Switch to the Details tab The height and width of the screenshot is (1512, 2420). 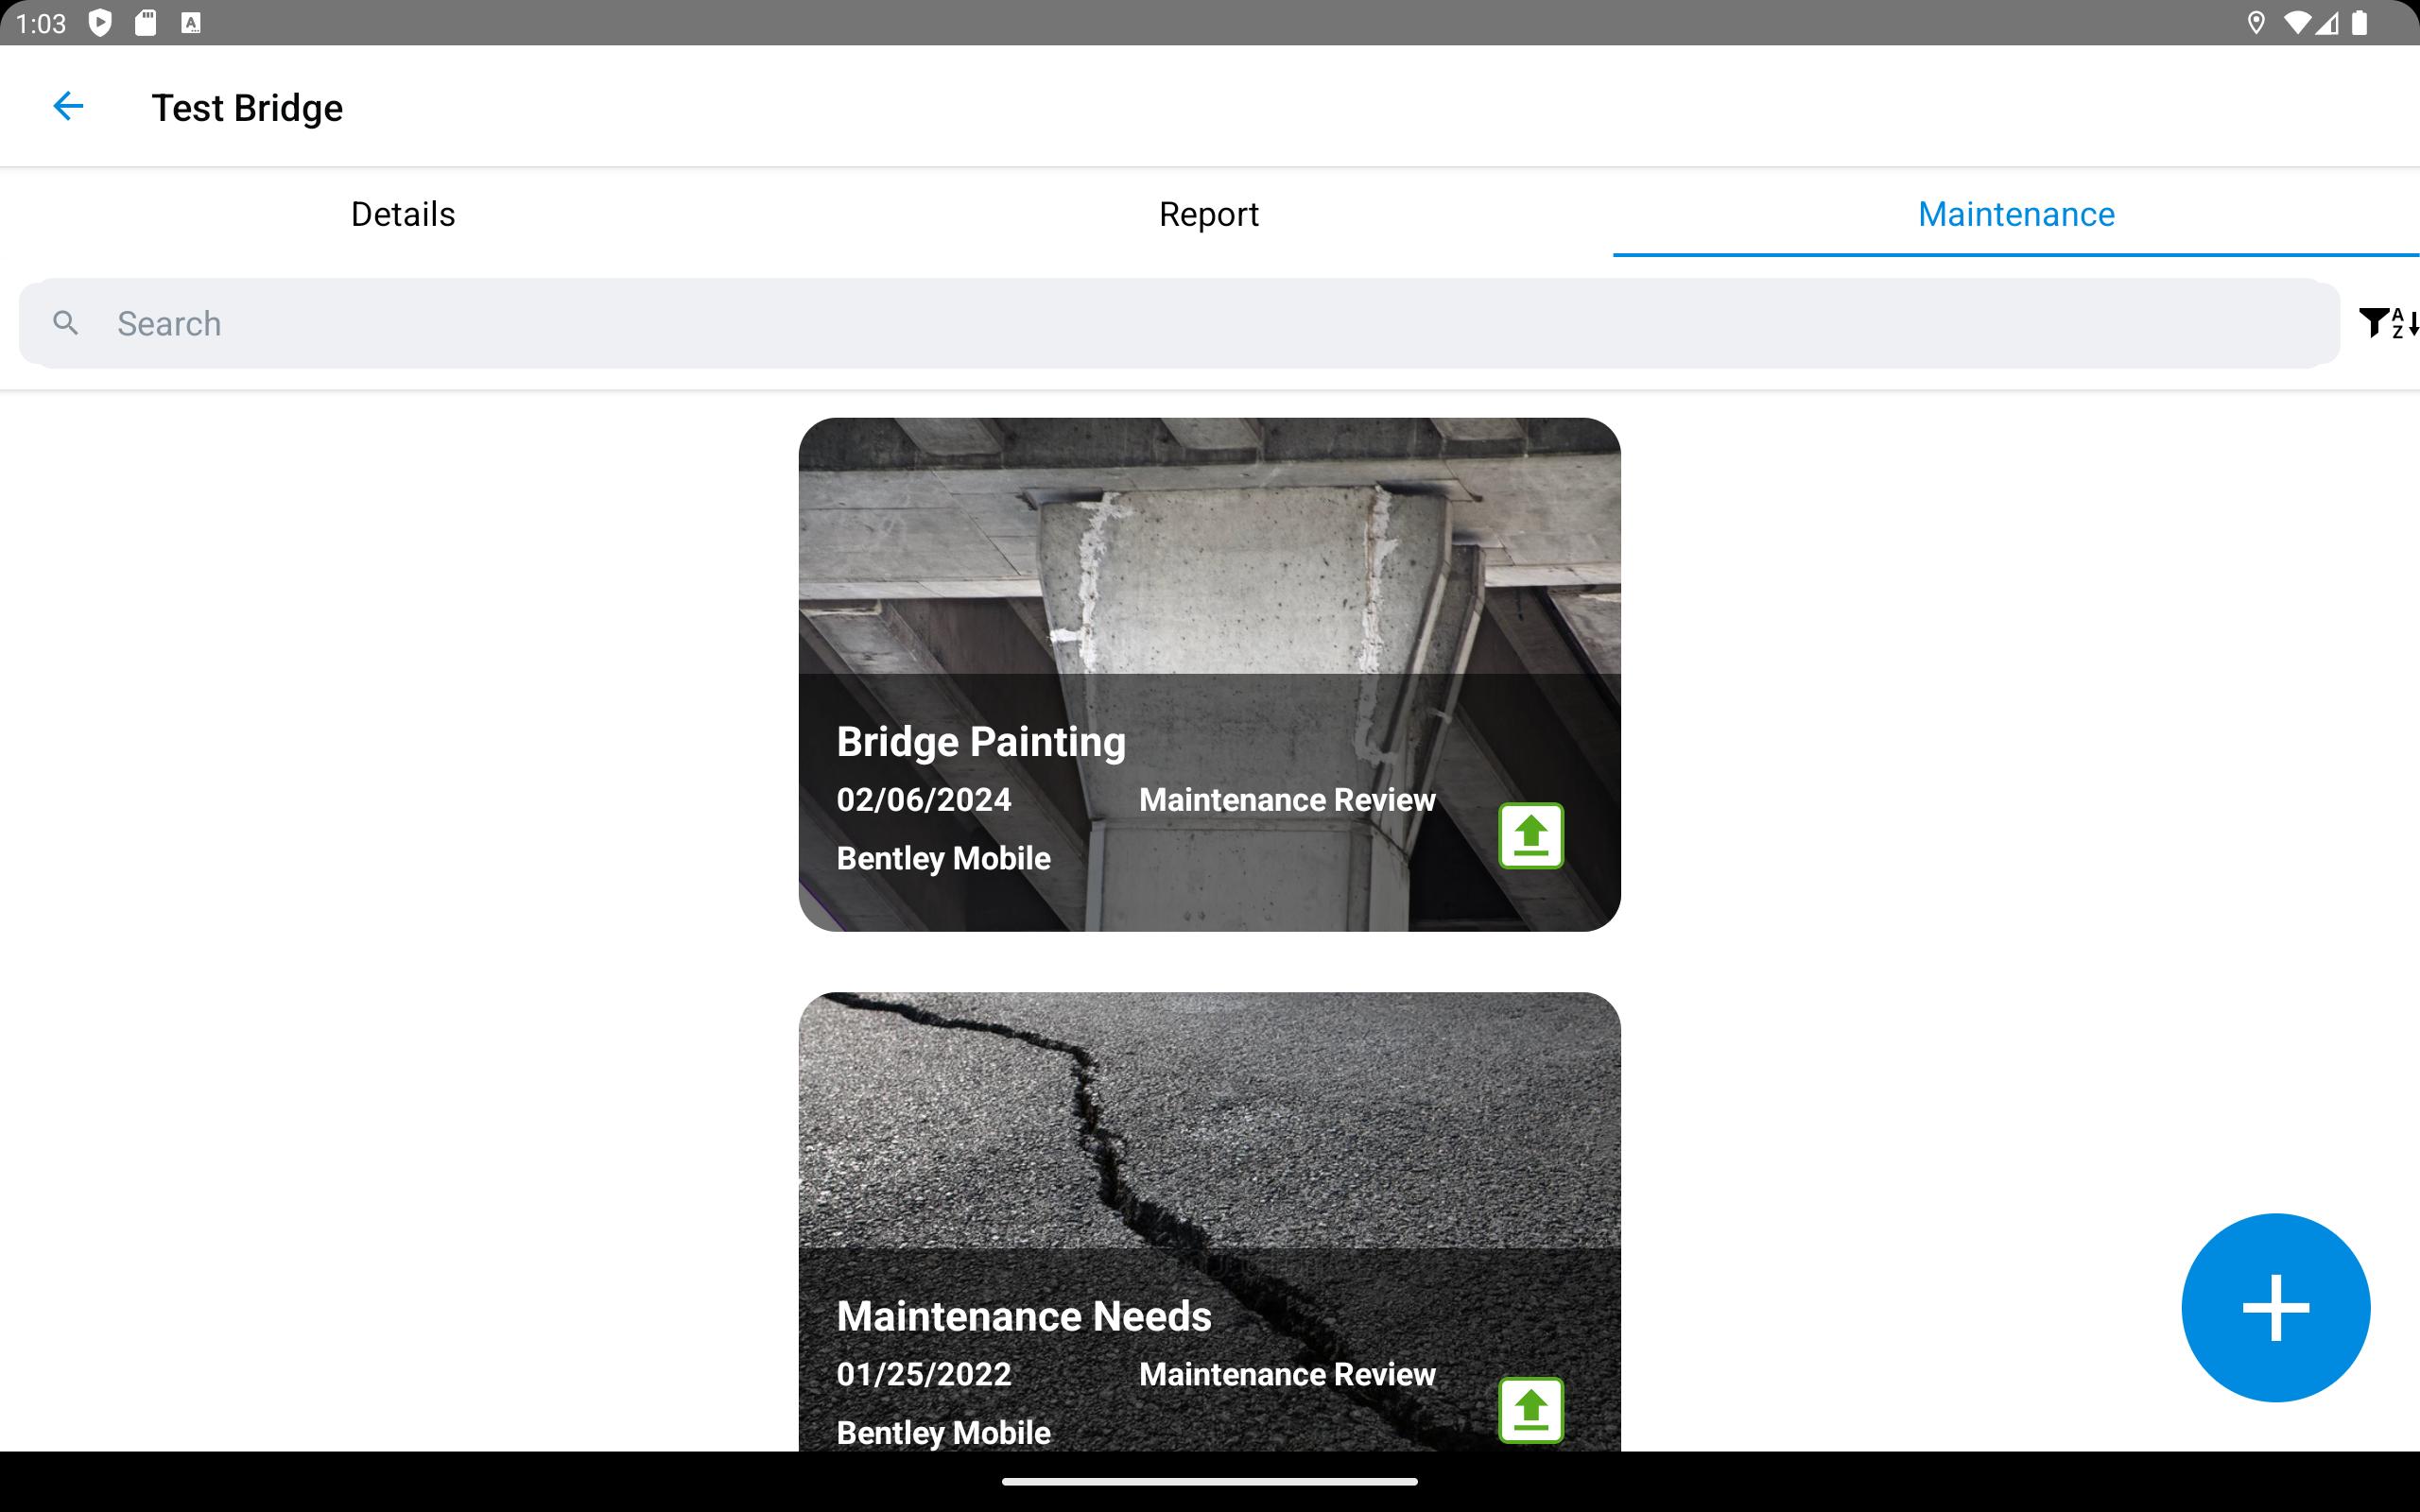(403, 214)
